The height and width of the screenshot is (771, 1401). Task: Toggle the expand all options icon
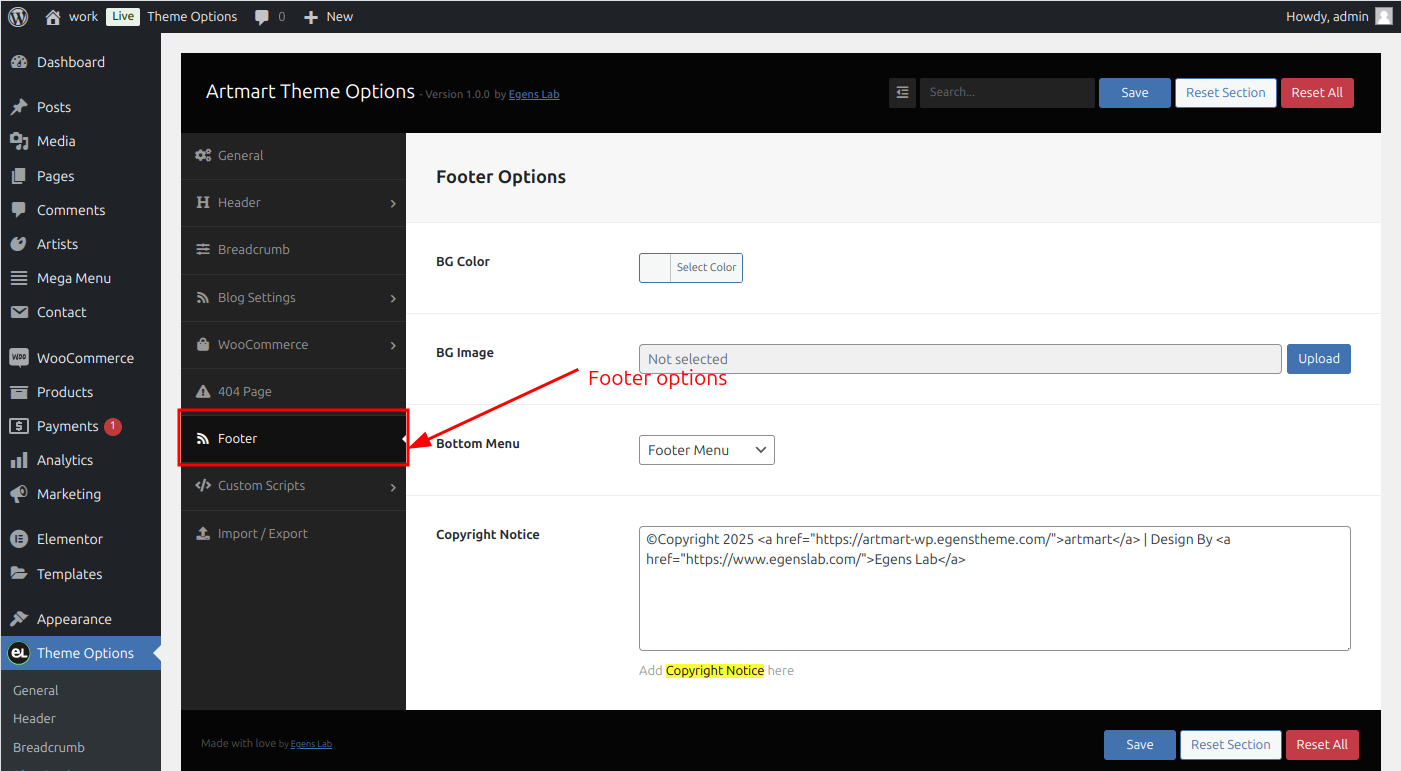click(902, 92)
